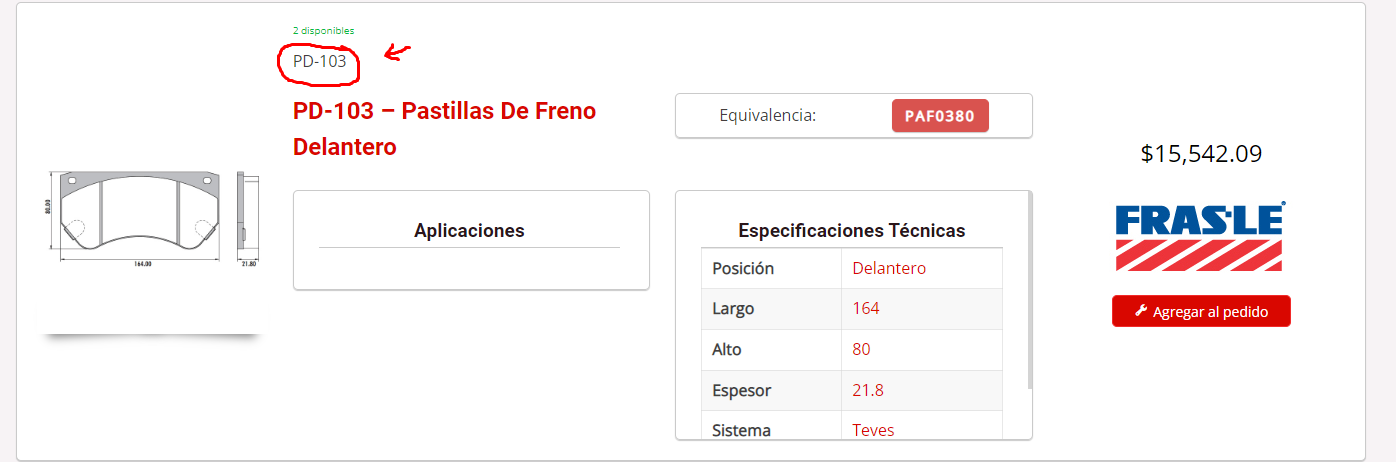
Task: Click the PAF0380 equivalence badge
Action: tap(940, 115)
